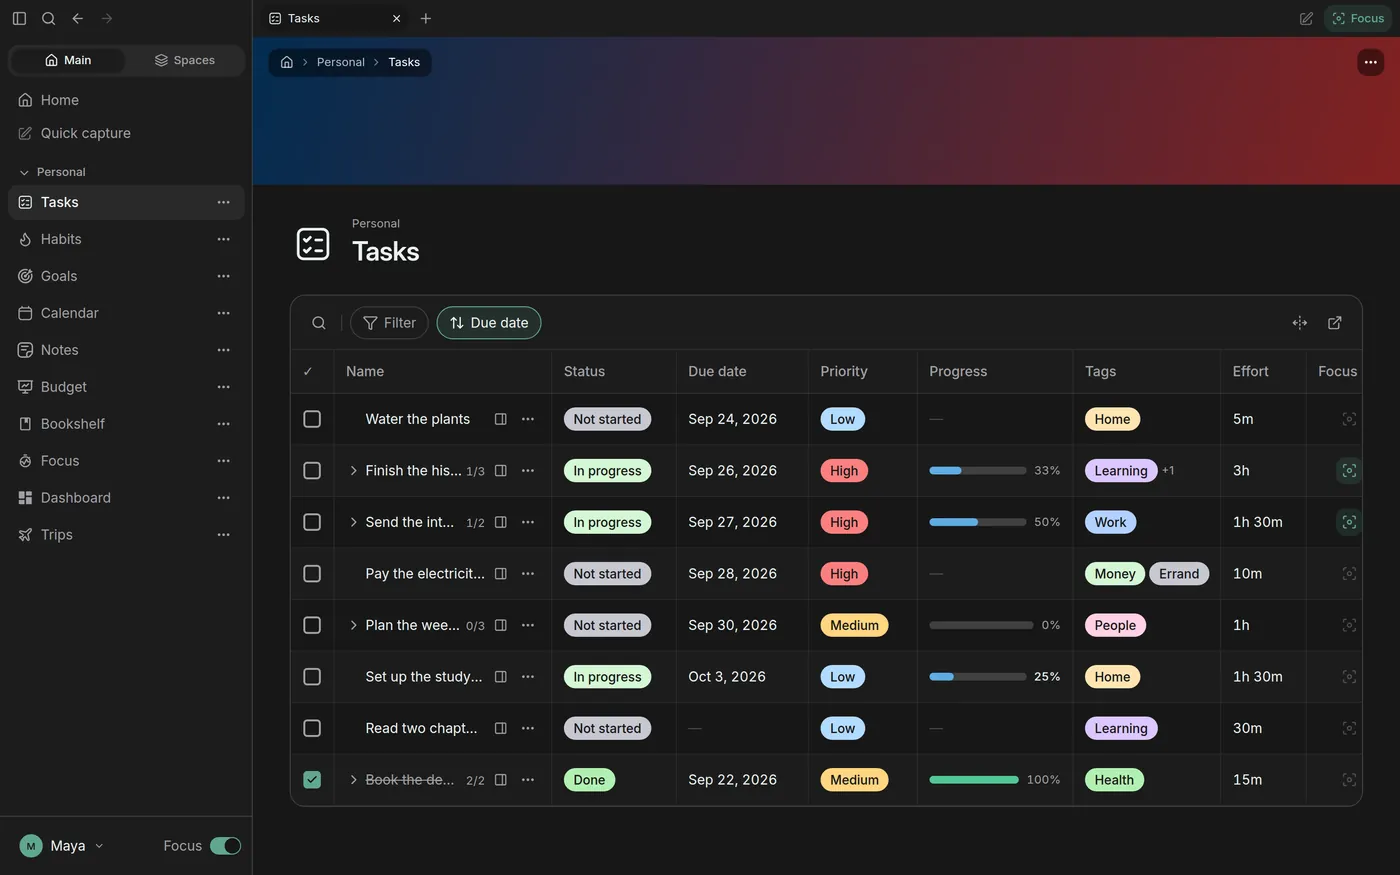This screenshot has height=875, width=1400.
Task: Toggle the sidebar panel icon
Action: click(19, 18)
